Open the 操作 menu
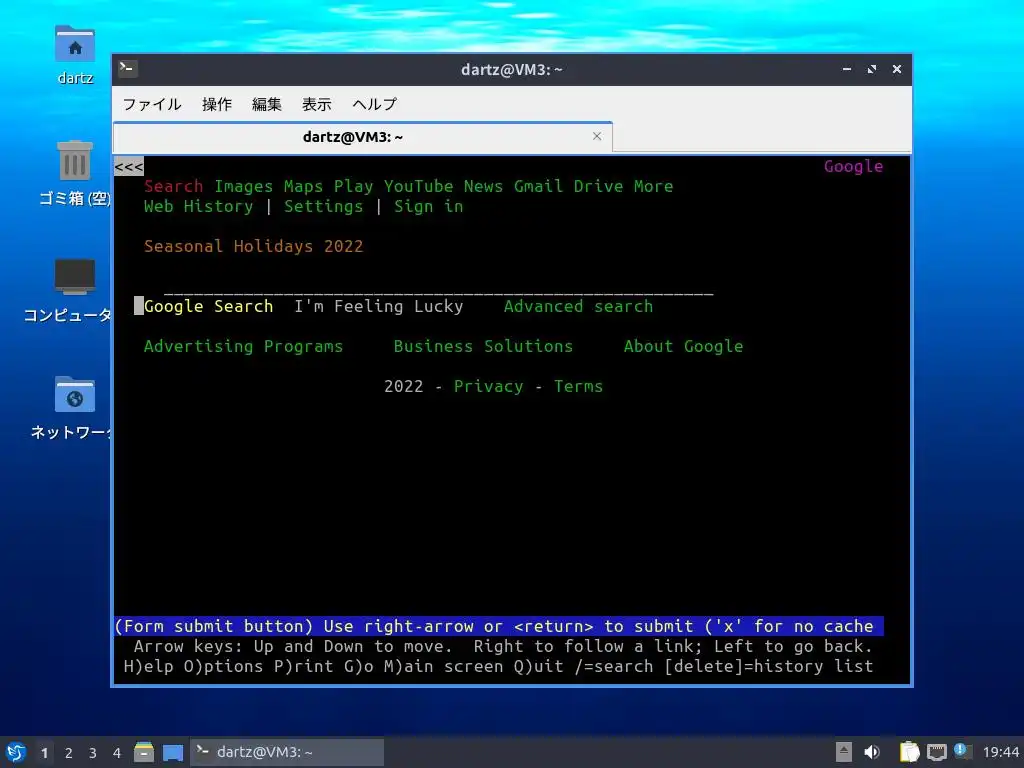Screen dimensions: 1024x768 [217, 104]
